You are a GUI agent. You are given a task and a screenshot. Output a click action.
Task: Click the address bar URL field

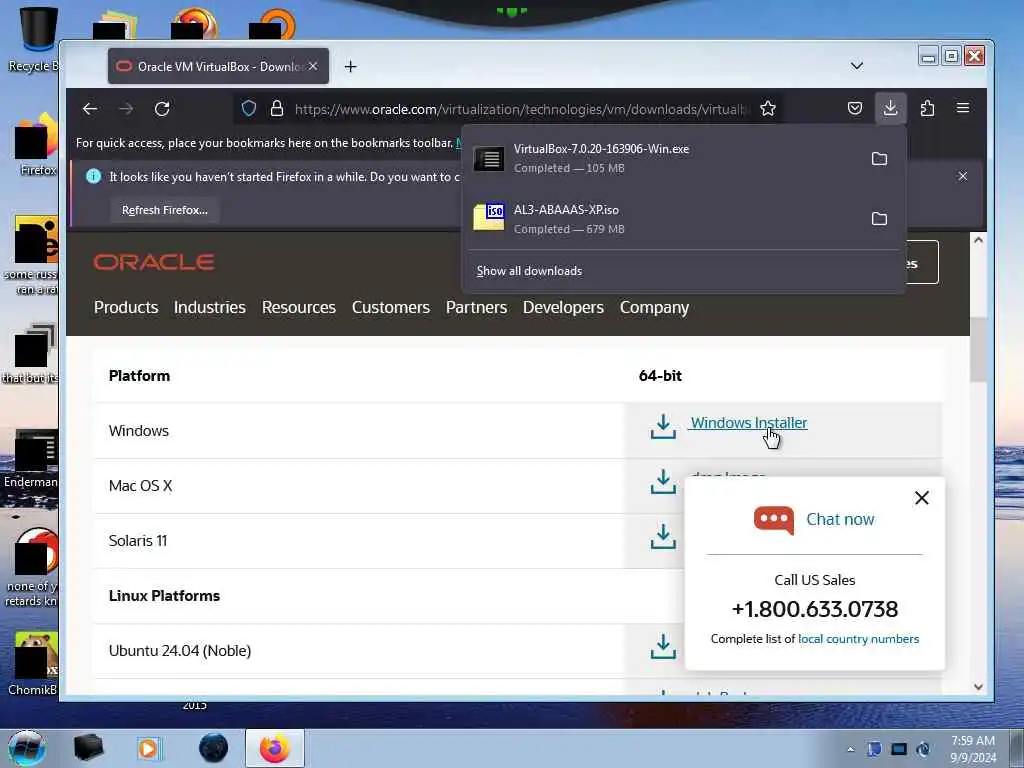click(x=519, y=109)
